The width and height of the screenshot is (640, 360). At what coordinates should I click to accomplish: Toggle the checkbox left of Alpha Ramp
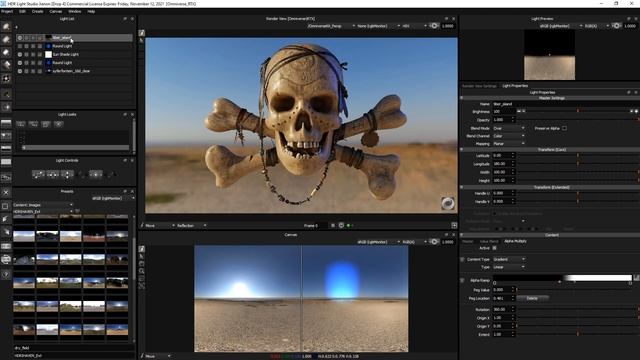click(x=462, y=280)
